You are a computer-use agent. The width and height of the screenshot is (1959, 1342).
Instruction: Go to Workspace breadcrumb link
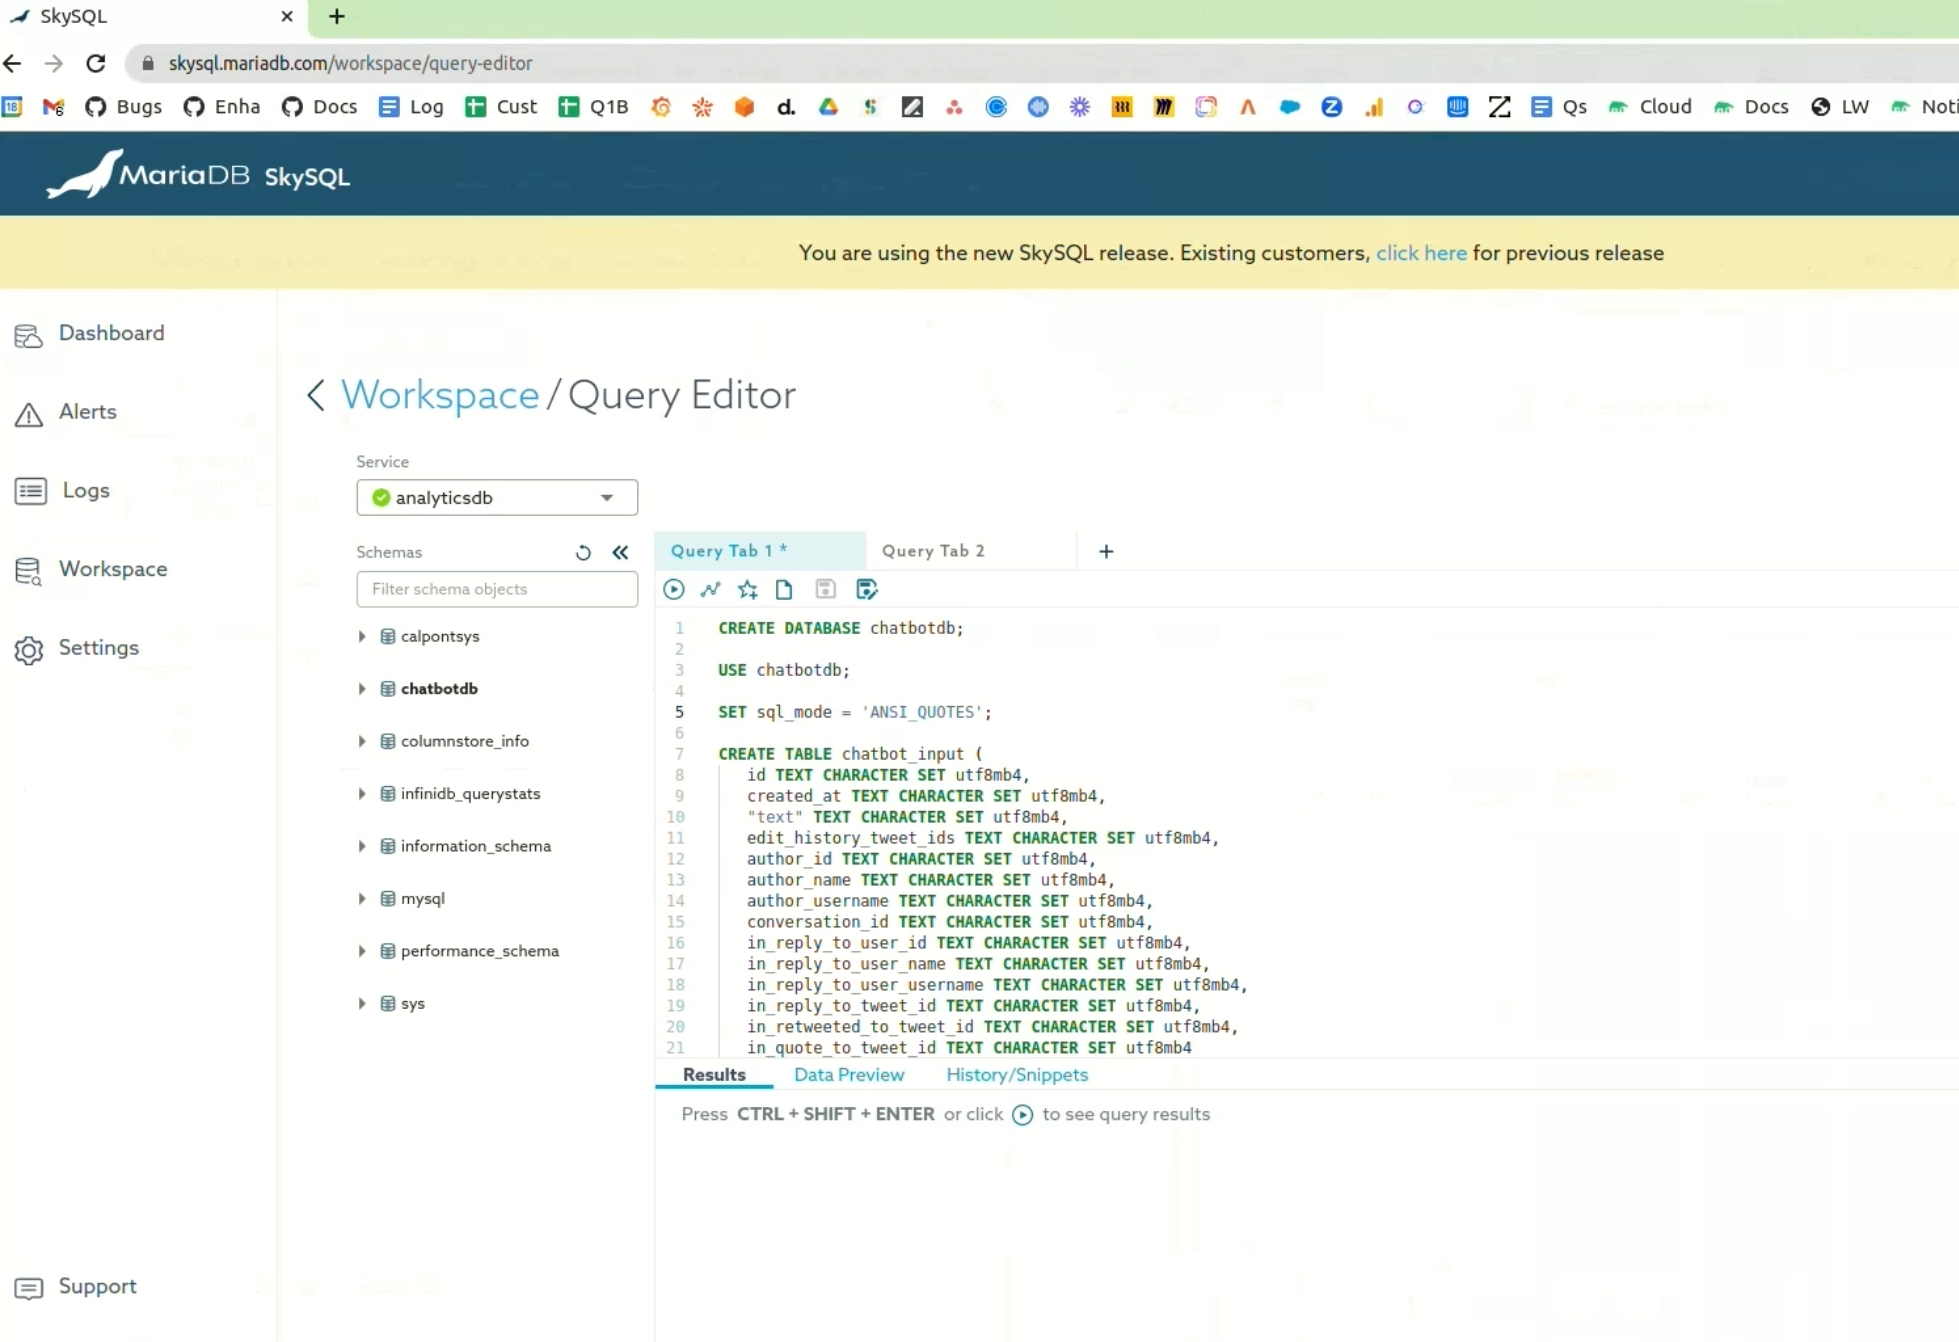coord(440,395)
